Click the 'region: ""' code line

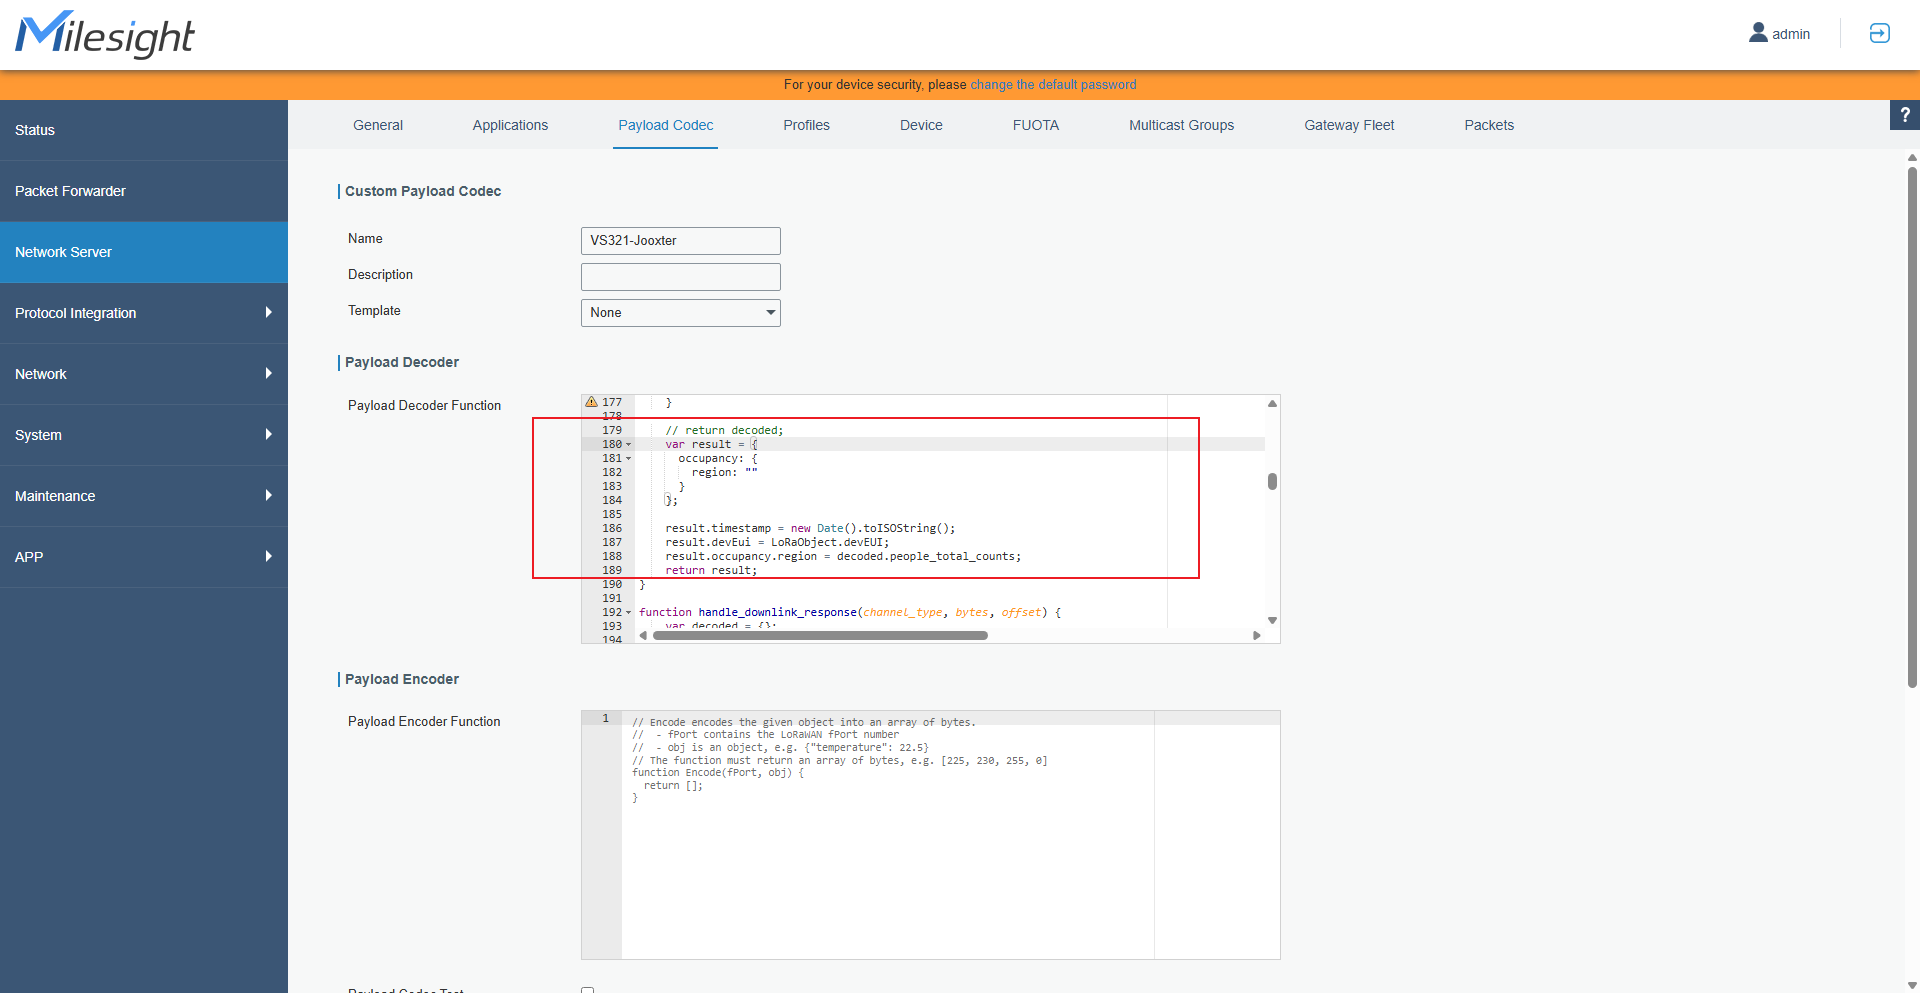click(724, 472)
